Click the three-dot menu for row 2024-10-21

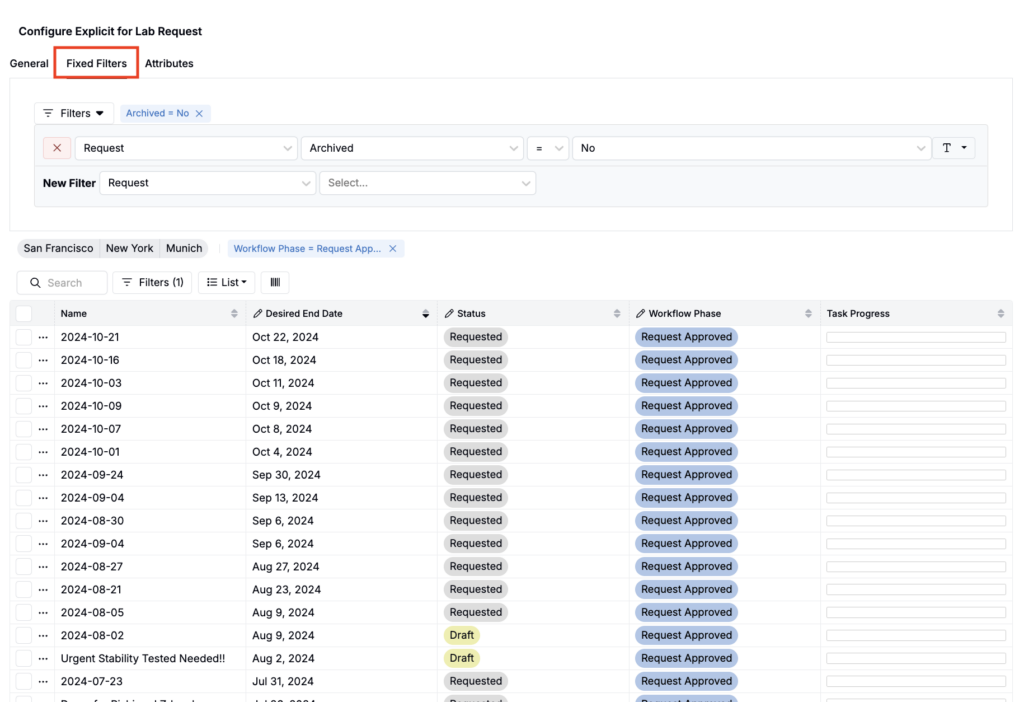click(x=43, y=337)
